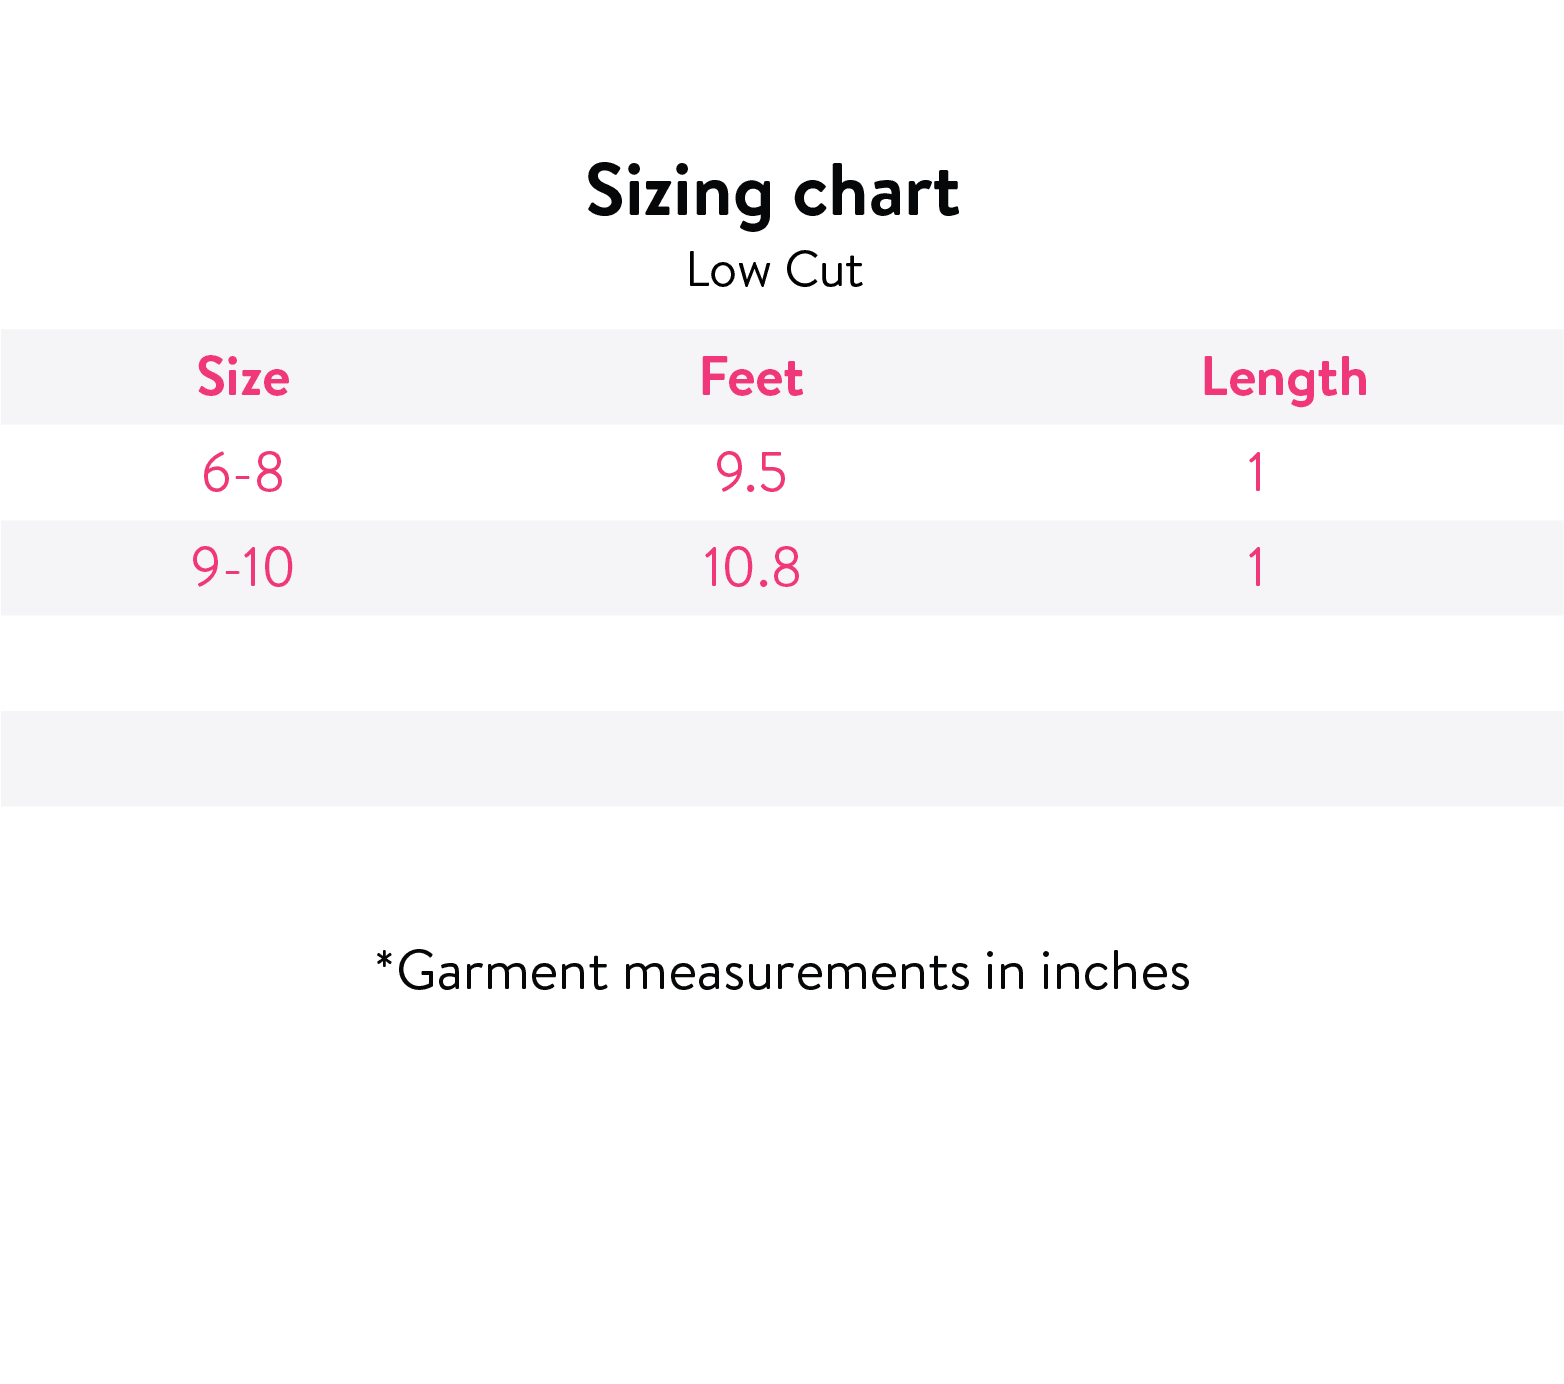1564x1384 pixels.
Task: Click the word "Sizing" in the title
Action: [679, 191]
